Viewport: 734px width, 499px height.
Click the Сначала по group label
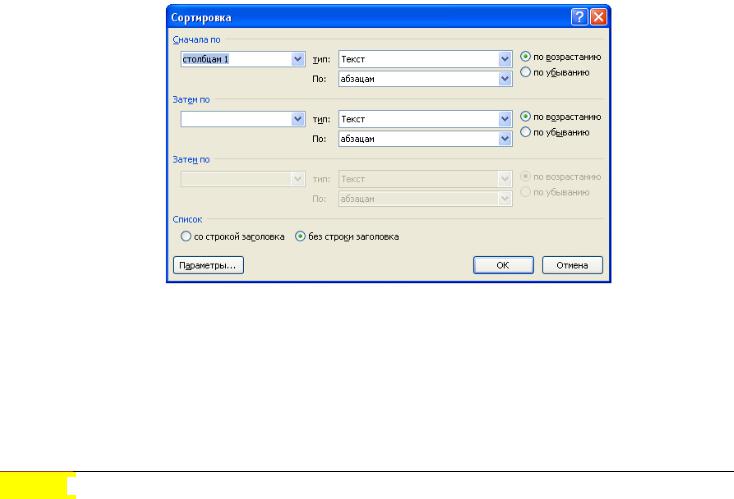[196, 40]
